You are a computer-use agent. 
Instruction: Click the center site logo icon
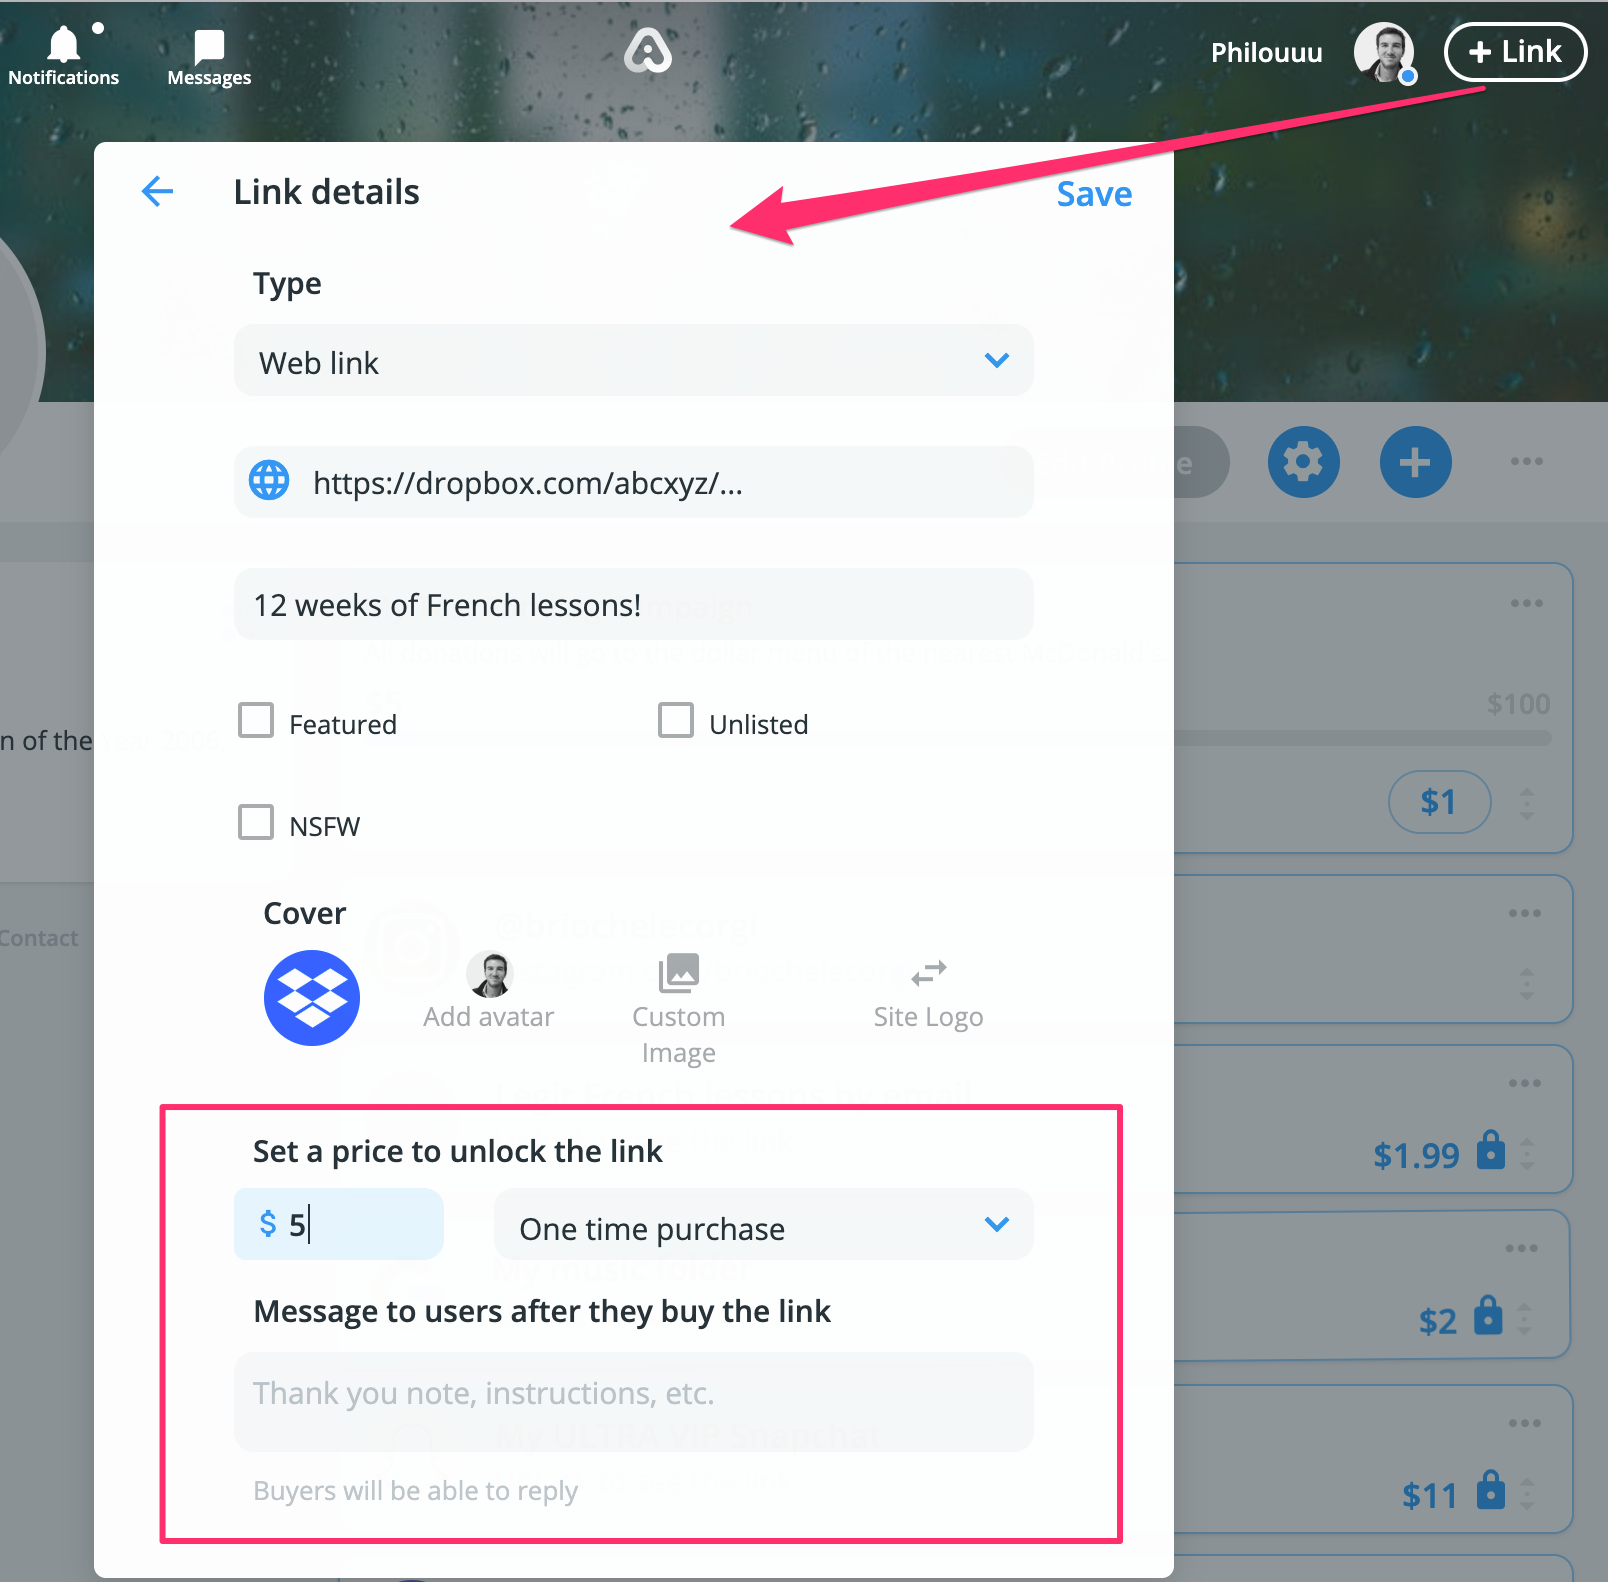[x=648, y=51]
